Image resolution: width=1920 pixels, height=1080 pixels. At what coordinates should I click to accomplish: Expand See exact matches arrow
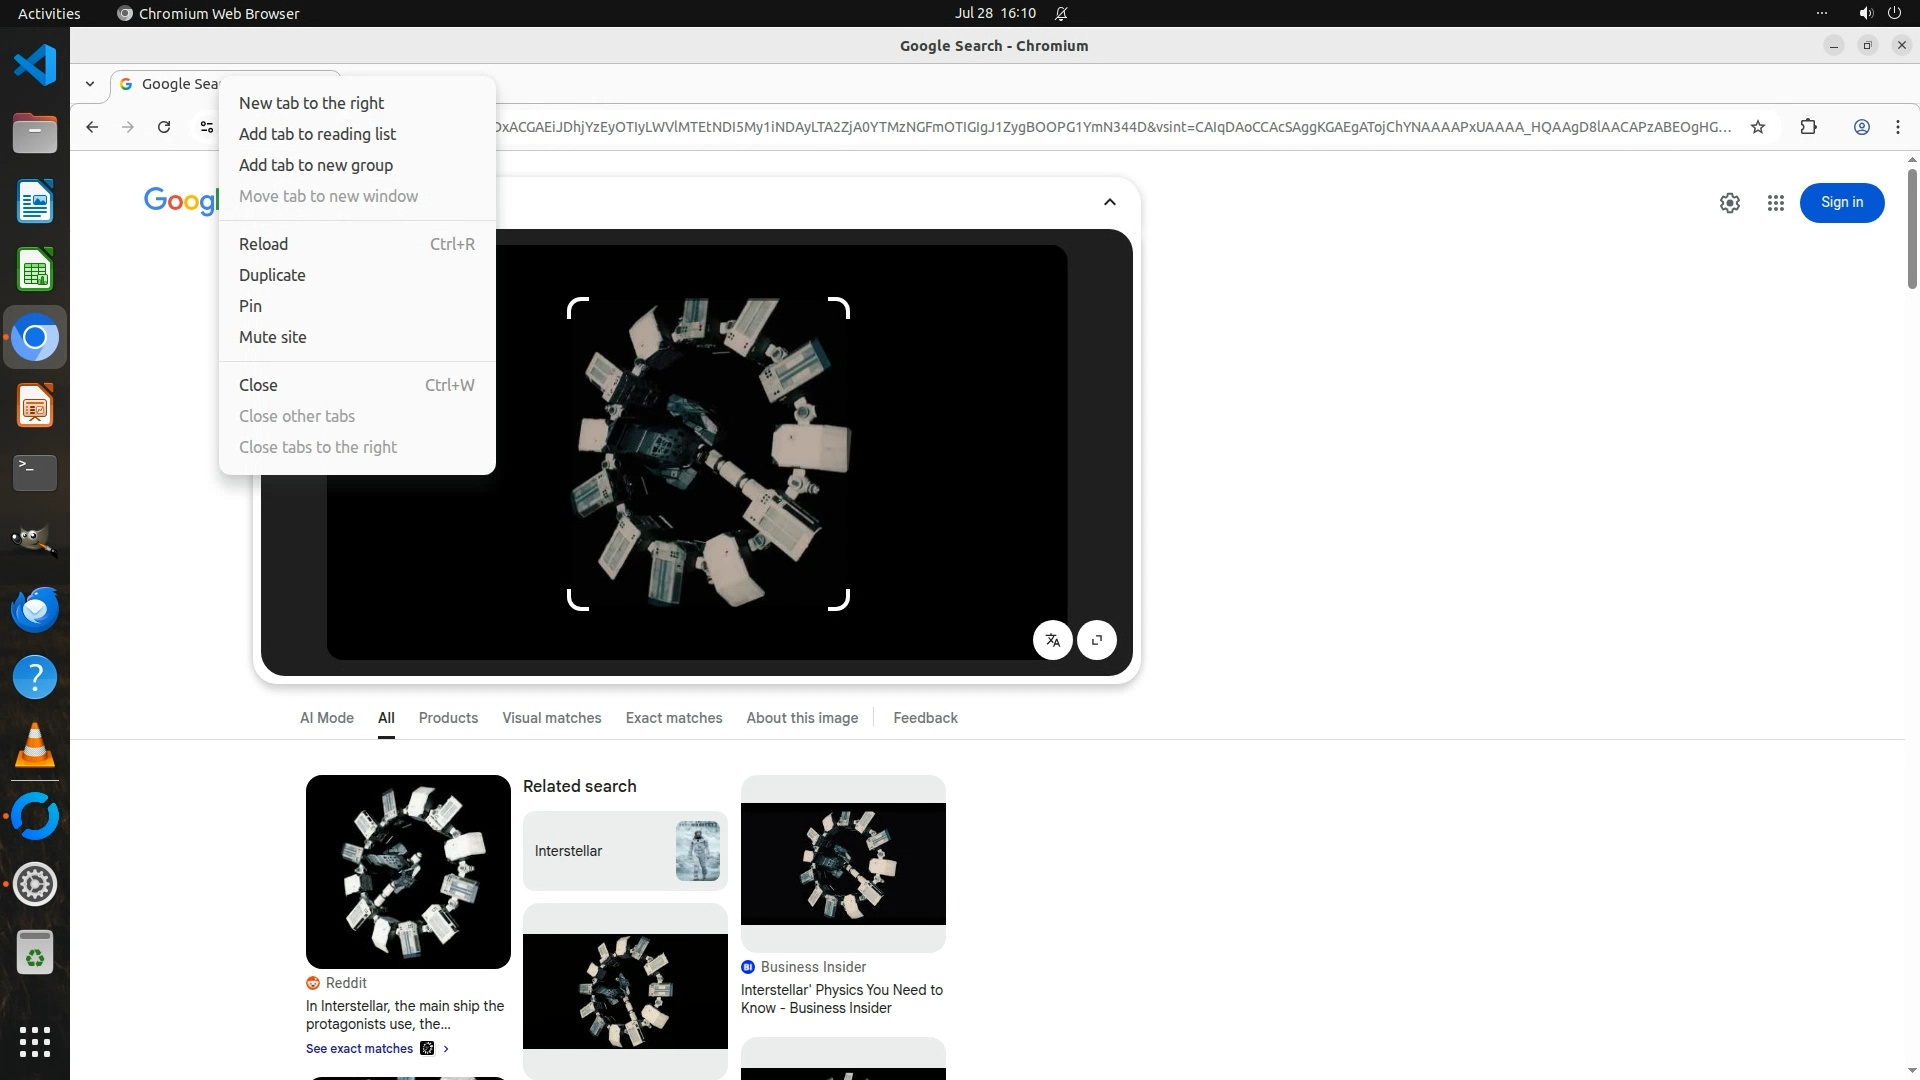click(x=446, y=1049)
